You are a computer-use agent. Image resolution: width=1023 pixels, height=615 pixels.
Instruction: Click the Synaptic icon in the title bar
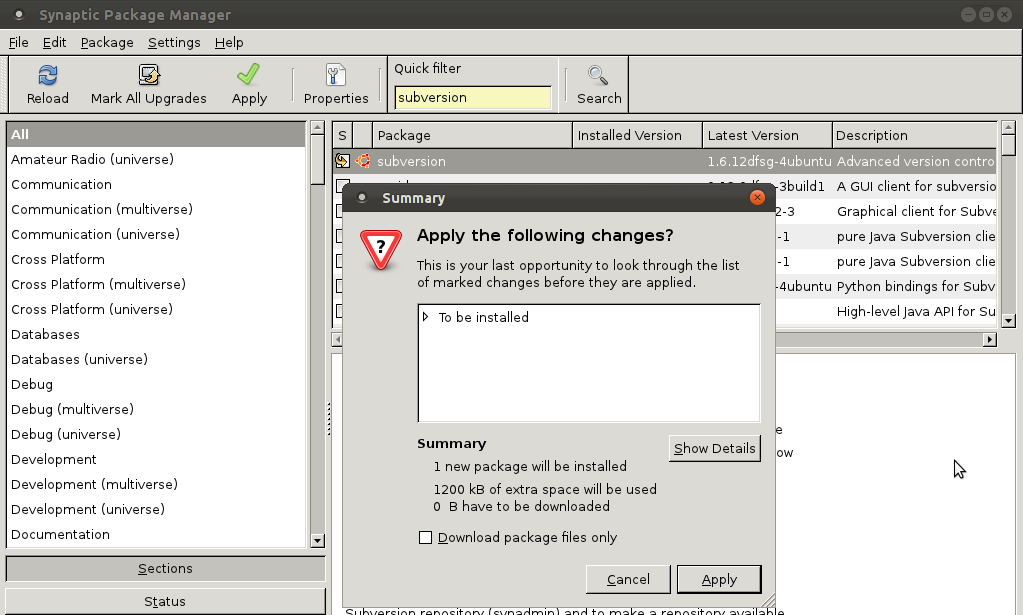[18, 14]
